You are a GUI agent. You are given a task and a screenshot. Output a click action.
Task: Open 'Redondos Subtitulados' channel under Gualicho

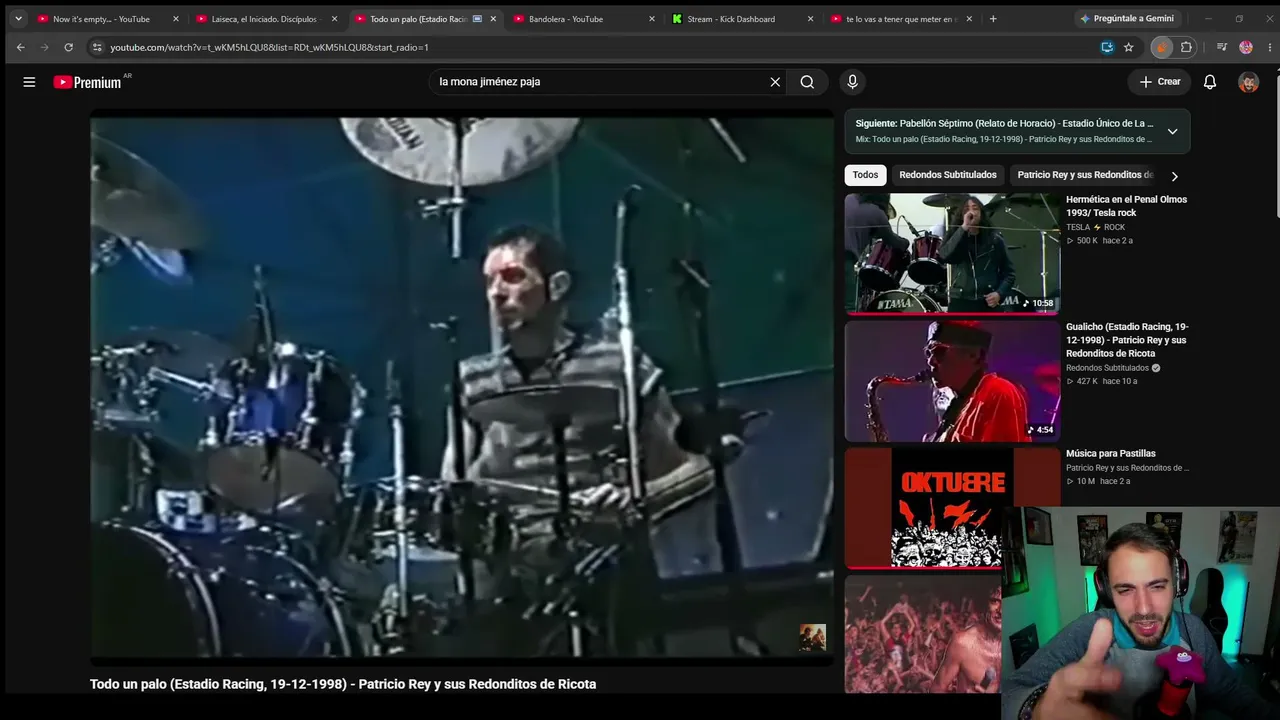[1109, 368]
